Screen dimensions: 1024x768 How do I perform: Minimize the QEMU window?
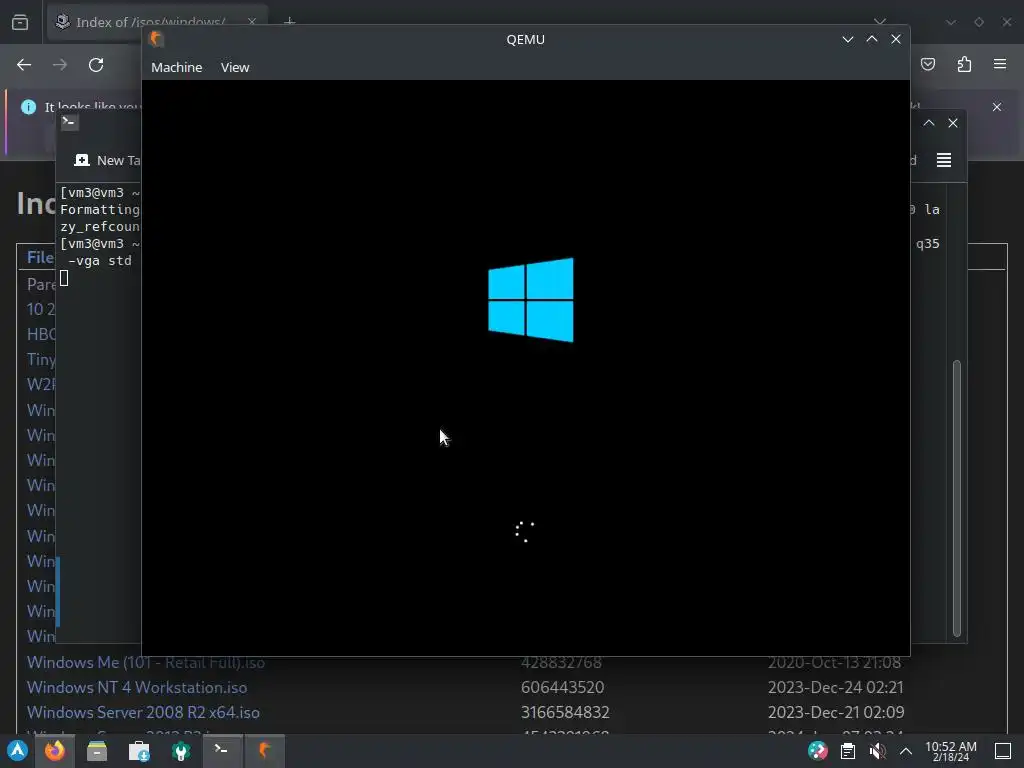click(848, 39)
